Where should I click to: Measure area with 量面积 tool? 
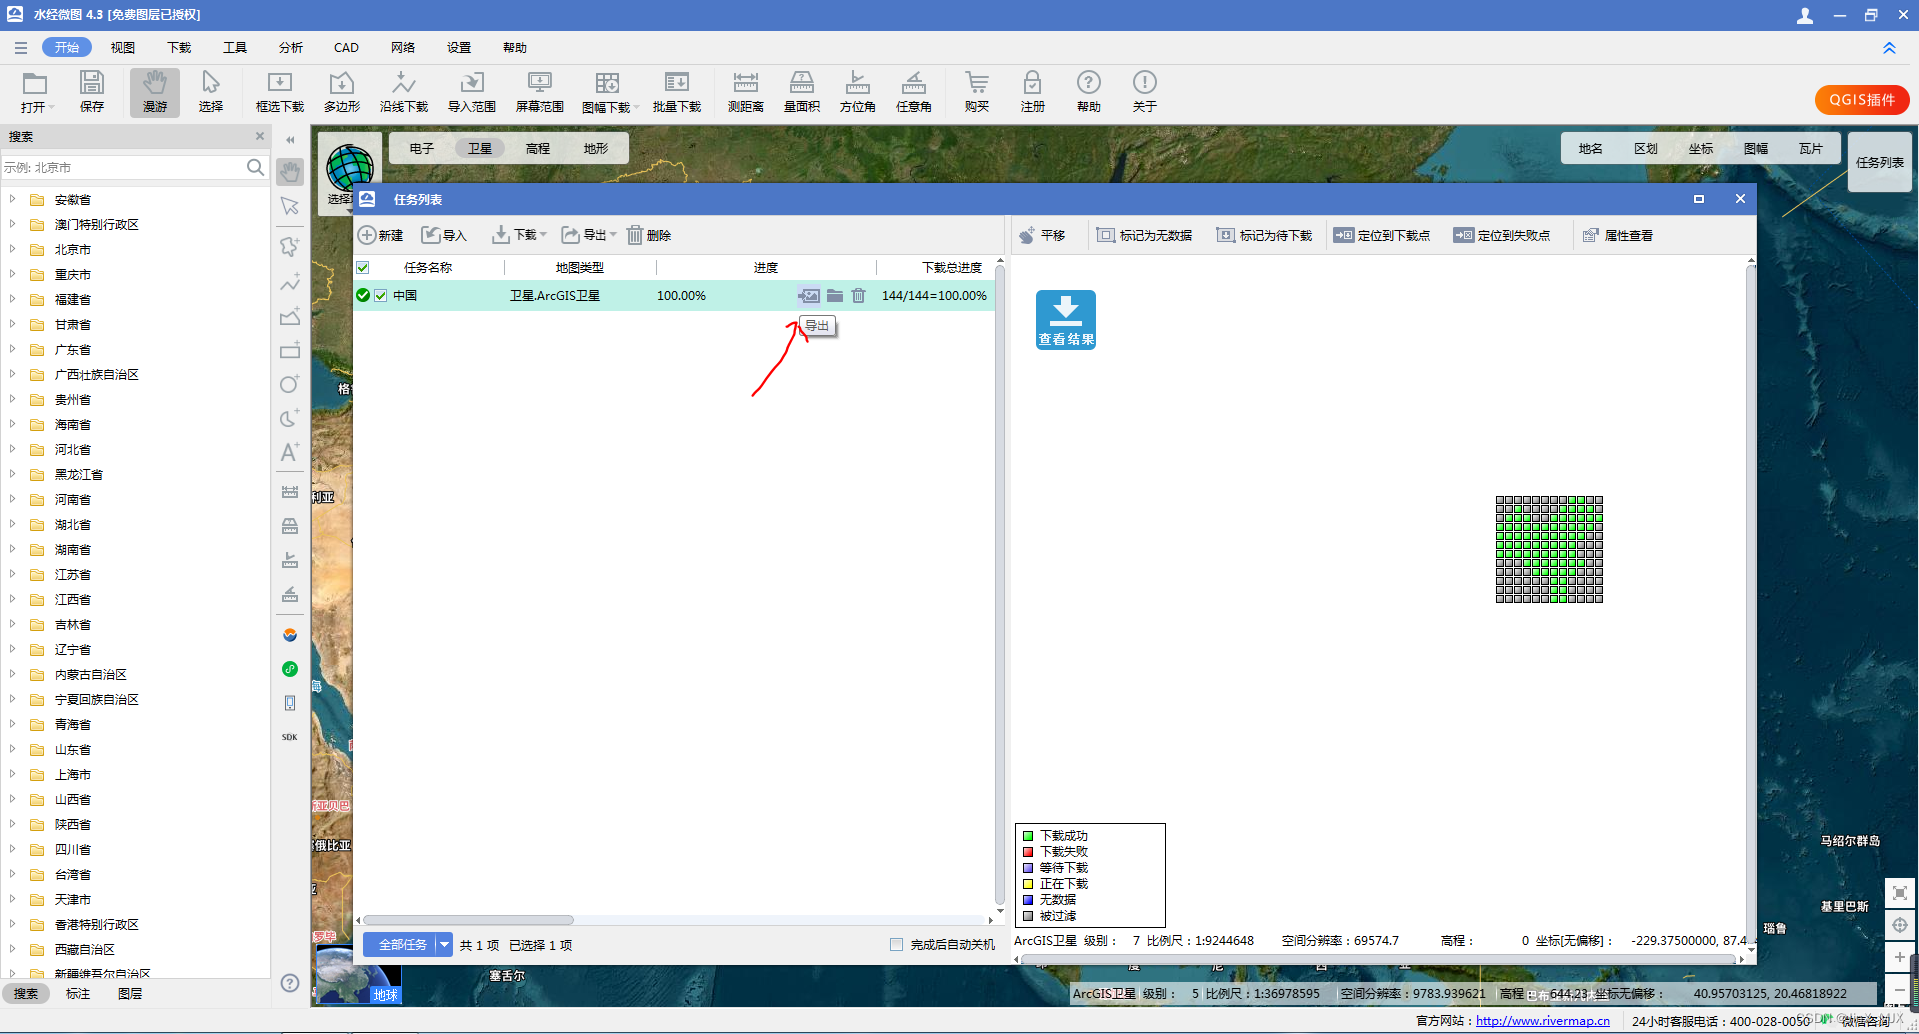coord(802,92)
